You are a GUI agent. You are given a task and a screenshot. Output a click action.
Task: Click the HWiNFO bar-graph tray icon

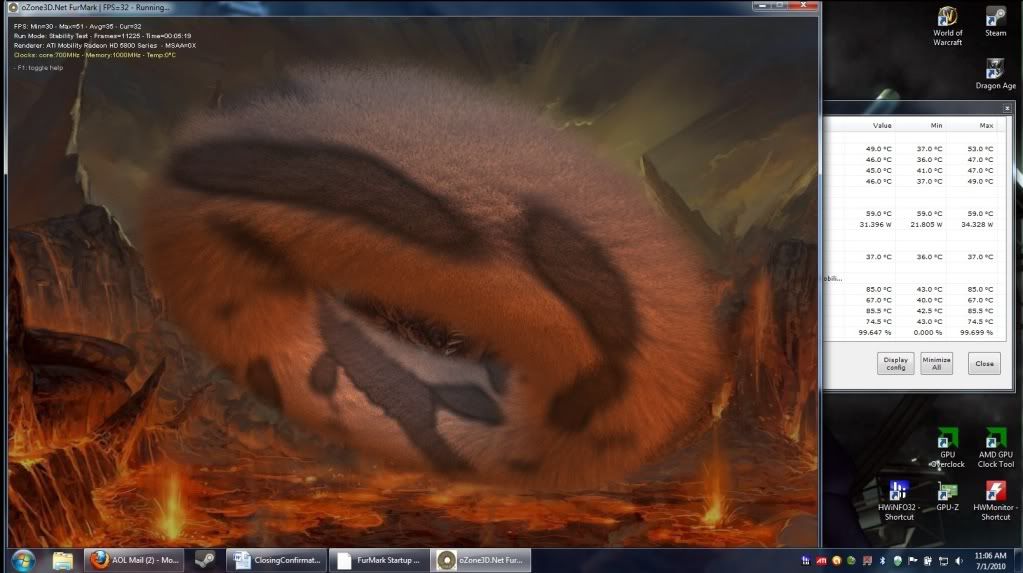coord(806,561)
